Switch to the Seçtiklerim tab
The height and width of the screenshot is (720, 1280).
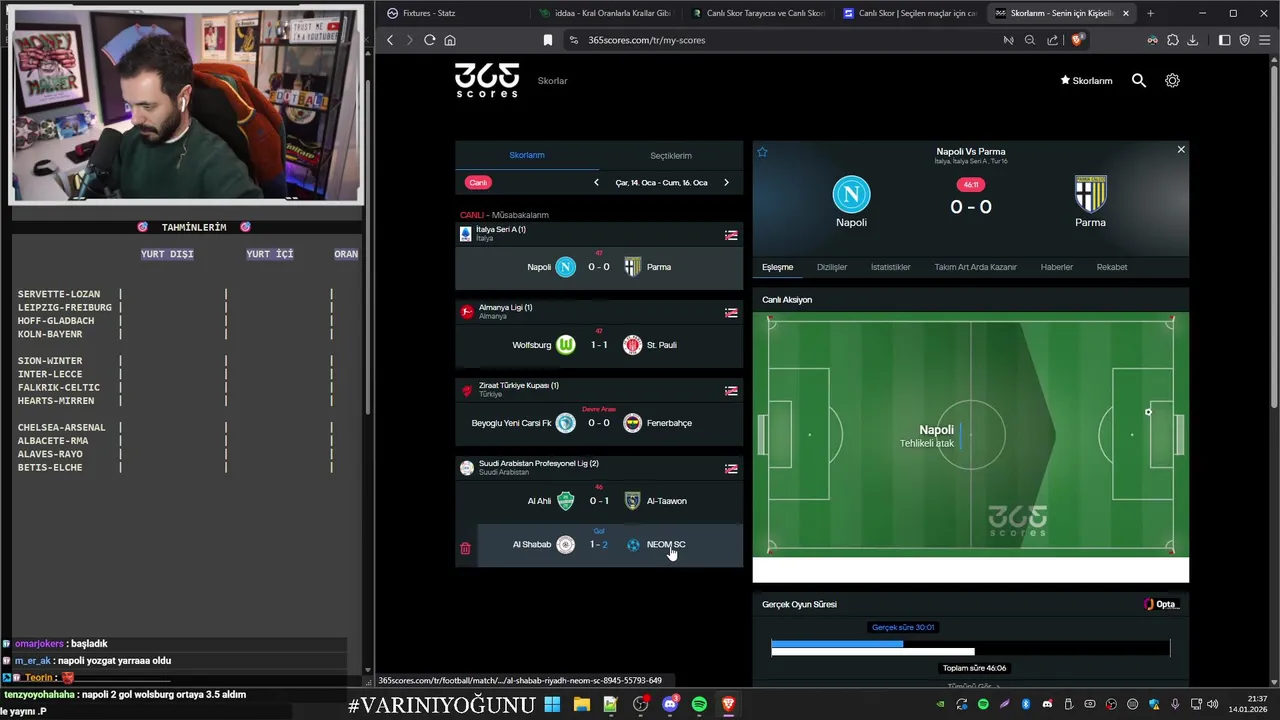pos(671,155)
